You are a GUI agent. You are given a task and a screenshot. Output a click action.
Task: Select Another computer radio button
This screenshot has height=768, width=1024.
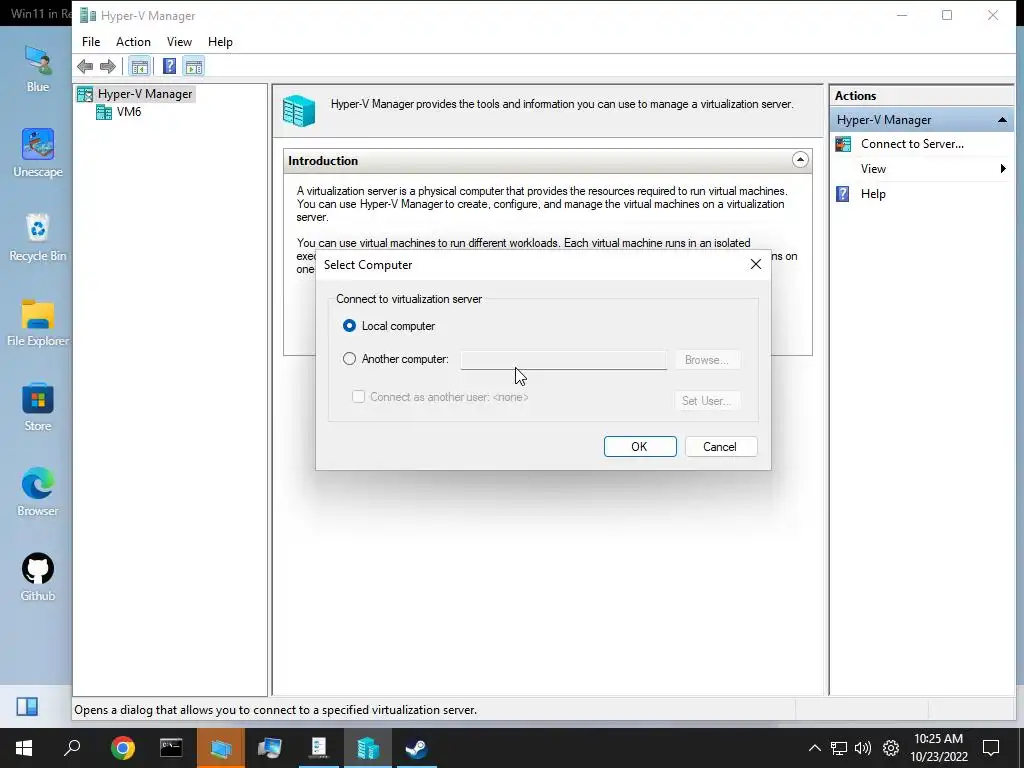pos(349,359)
